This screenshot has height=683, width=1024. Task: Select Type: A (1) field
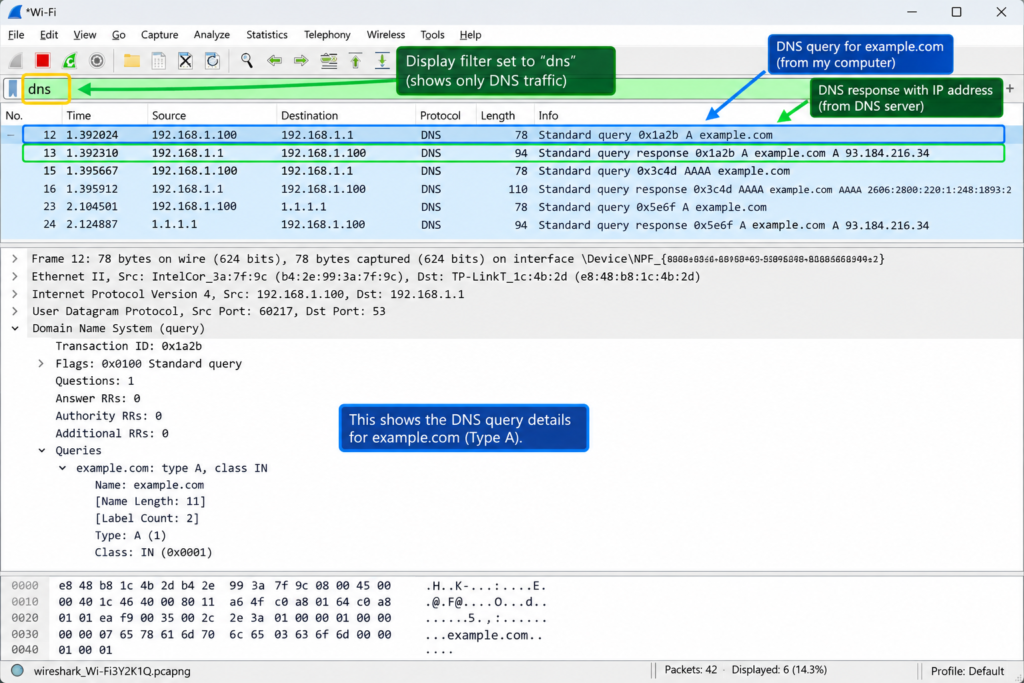click(x=131, y=535)
